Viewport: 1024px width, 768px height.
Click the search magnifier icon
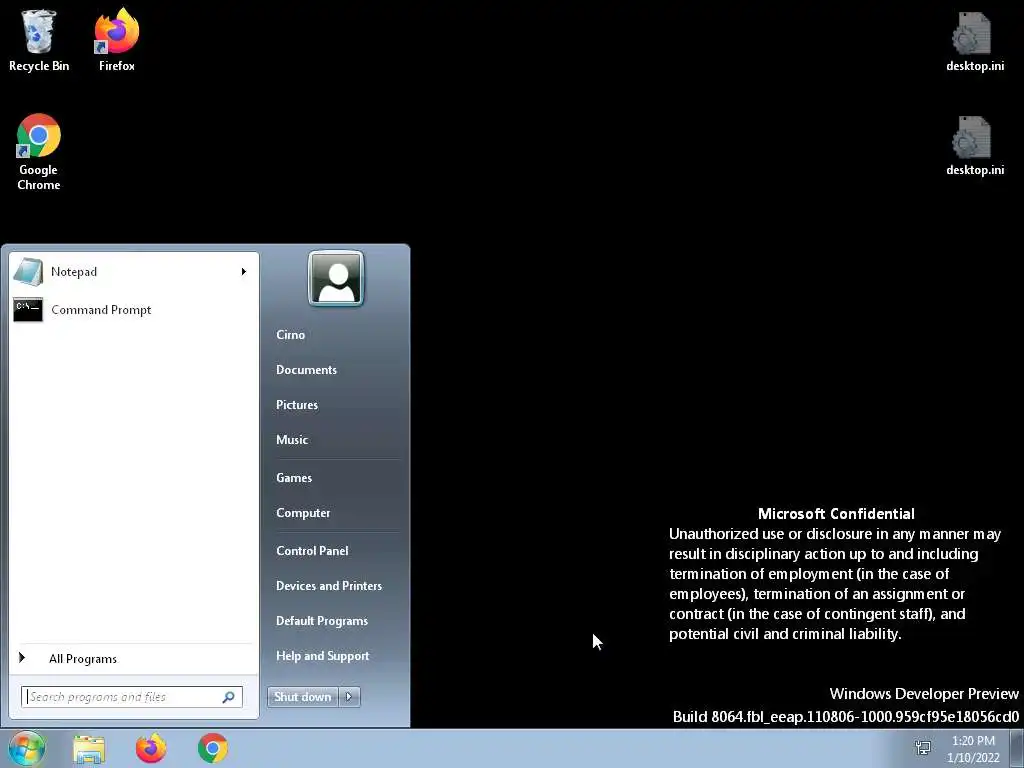pos(229,697)
